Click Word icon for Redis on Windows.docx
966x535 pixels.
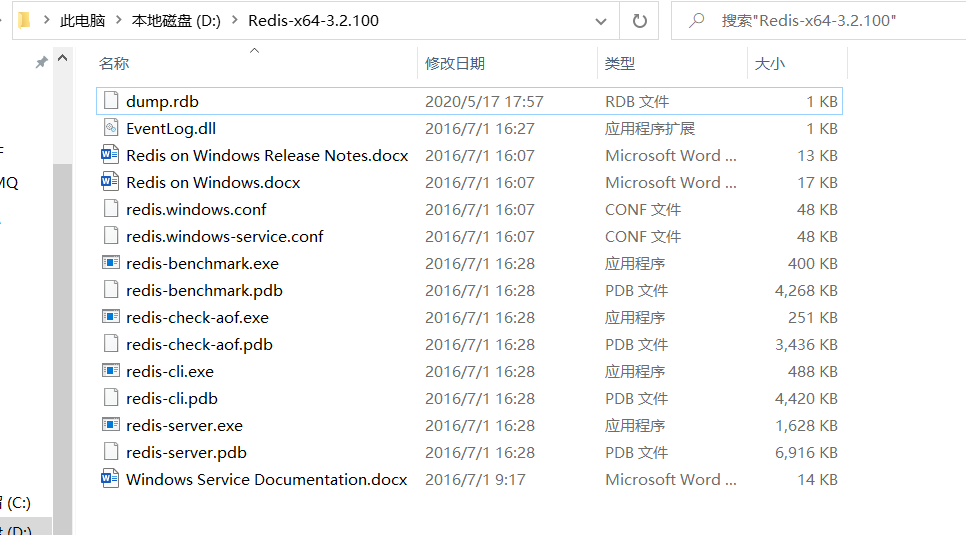tap(110, 181)
